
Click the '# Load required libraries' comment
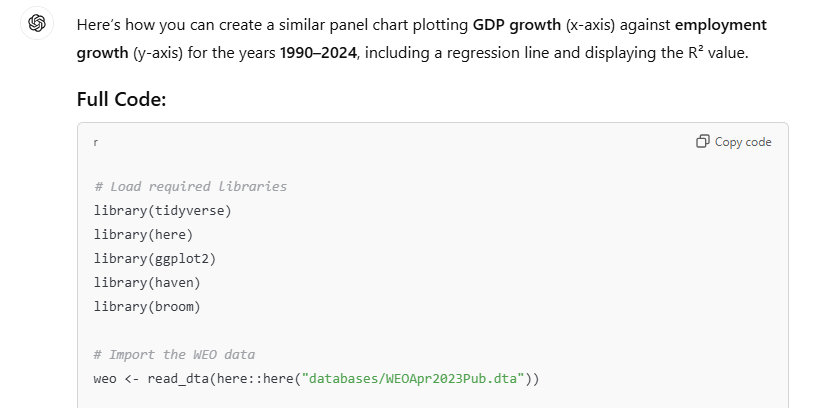click(191, 186)
